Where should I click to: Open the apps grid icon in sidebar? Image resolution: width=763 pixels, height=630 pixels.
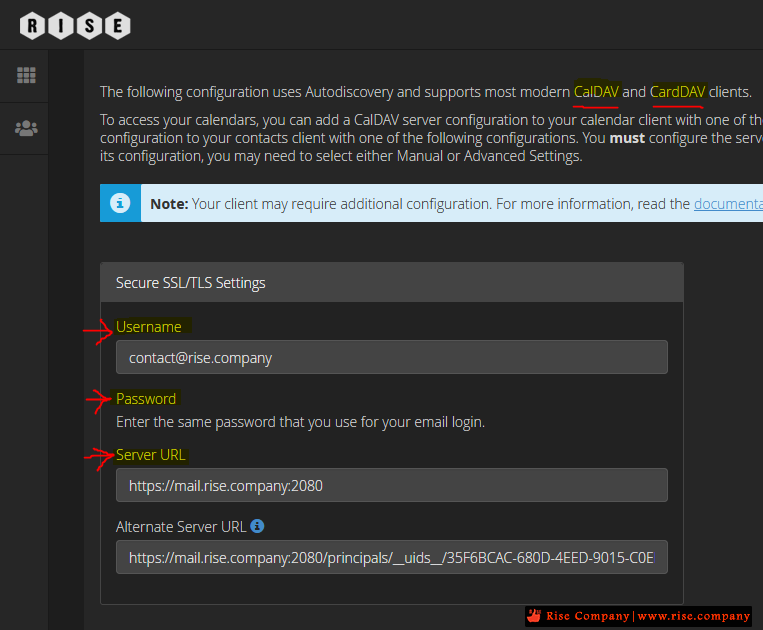click(x=26, y=75)
